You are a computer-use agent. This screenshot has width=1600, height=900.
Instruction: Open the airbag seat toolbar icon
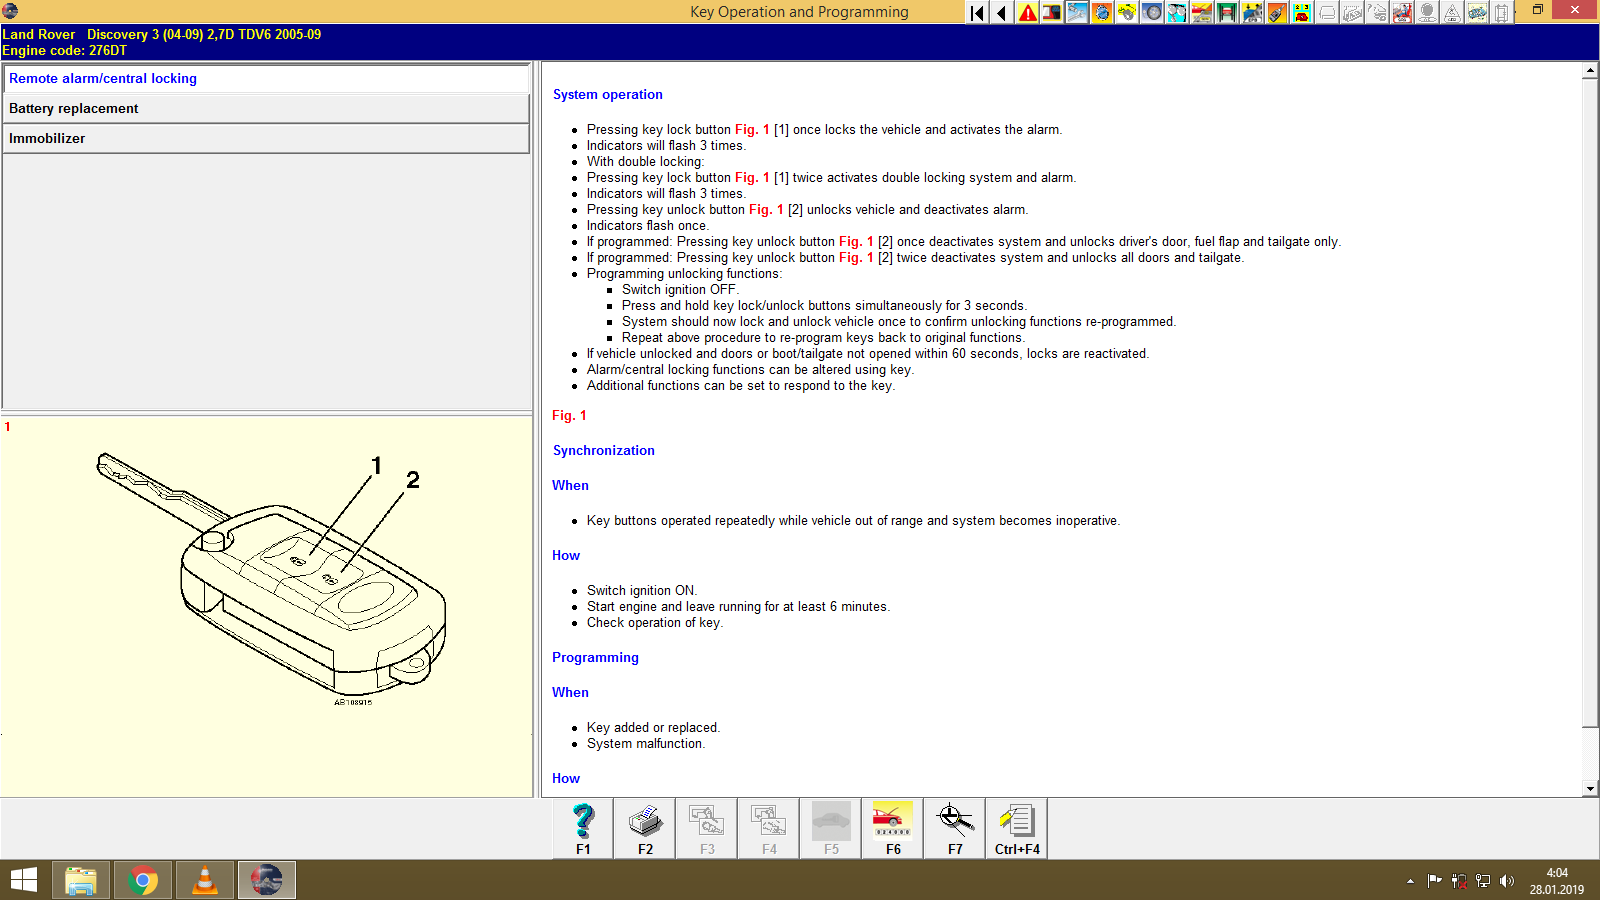(x=1403, y=12)
